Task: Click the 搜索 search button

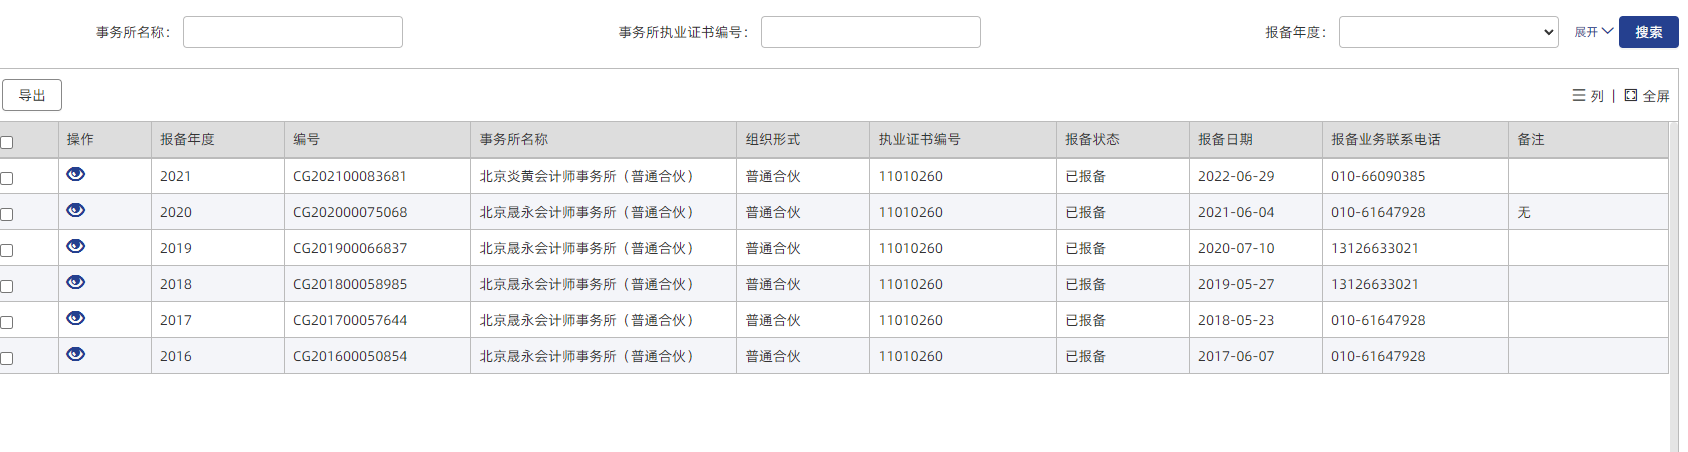Action: pos(1648,32)
